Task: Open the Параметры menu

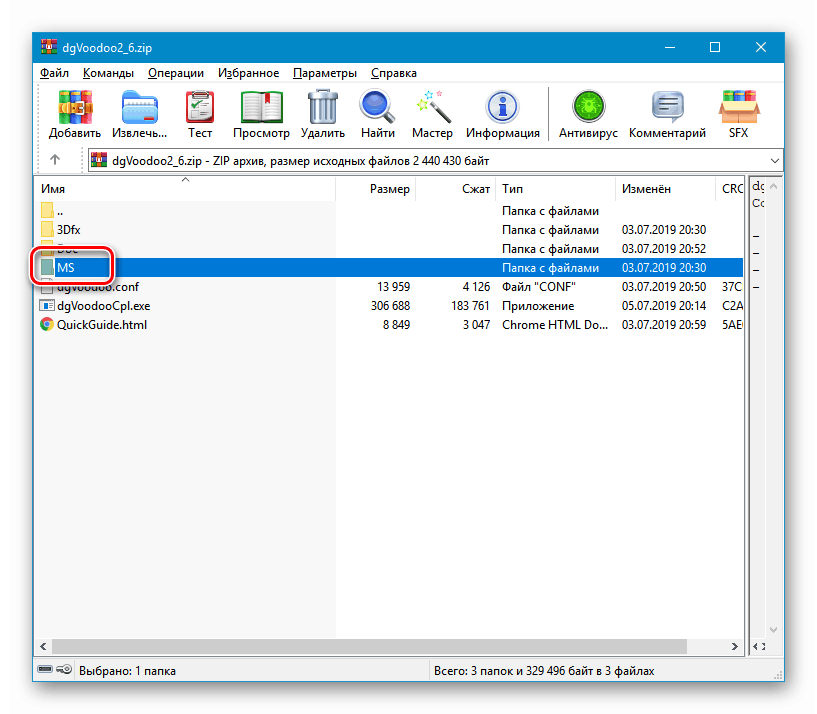Action: coord(325,73)
